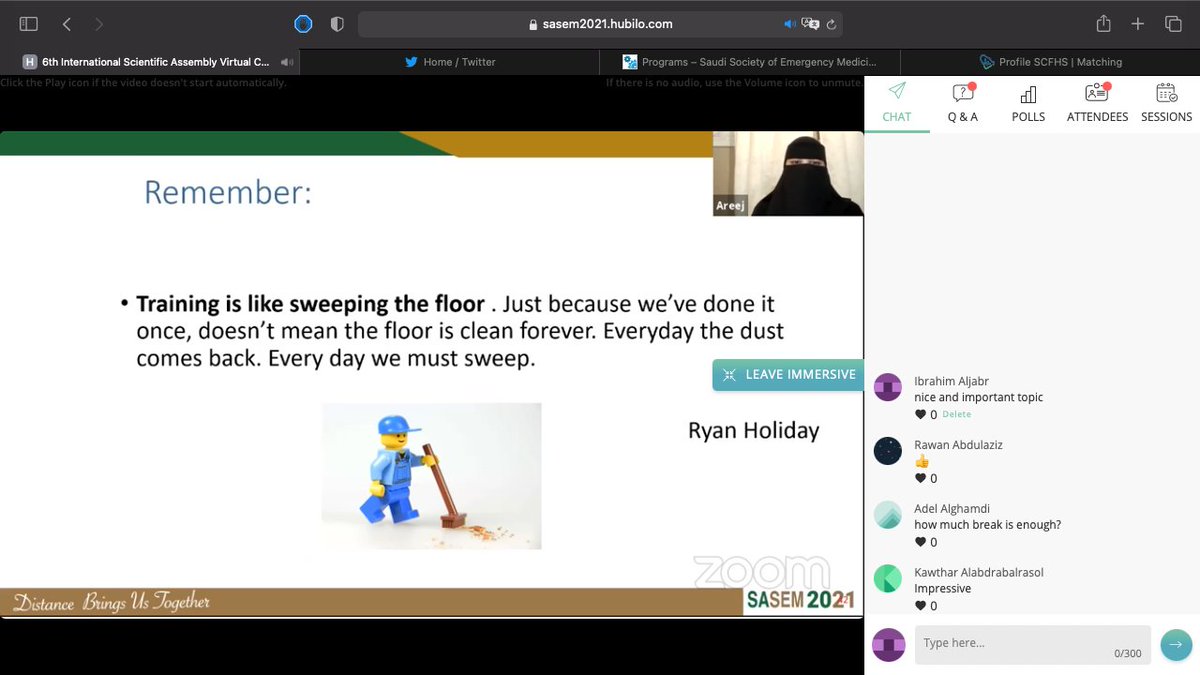The width and height of the screenshot is (1200, 675).
Task: Open the Polls panel
Action: click(x=1028, y=103)
